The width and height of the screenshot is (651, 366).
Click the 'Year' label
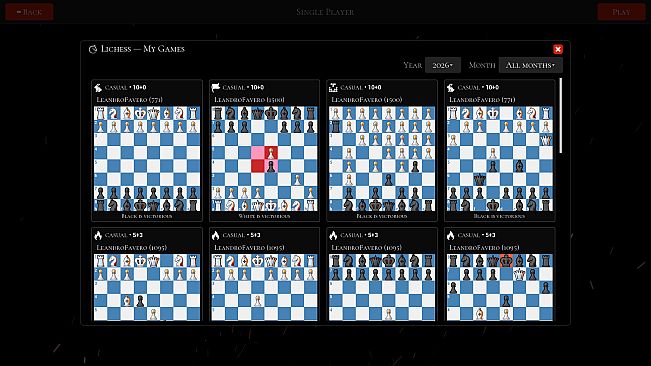click(x=413, y=65)
